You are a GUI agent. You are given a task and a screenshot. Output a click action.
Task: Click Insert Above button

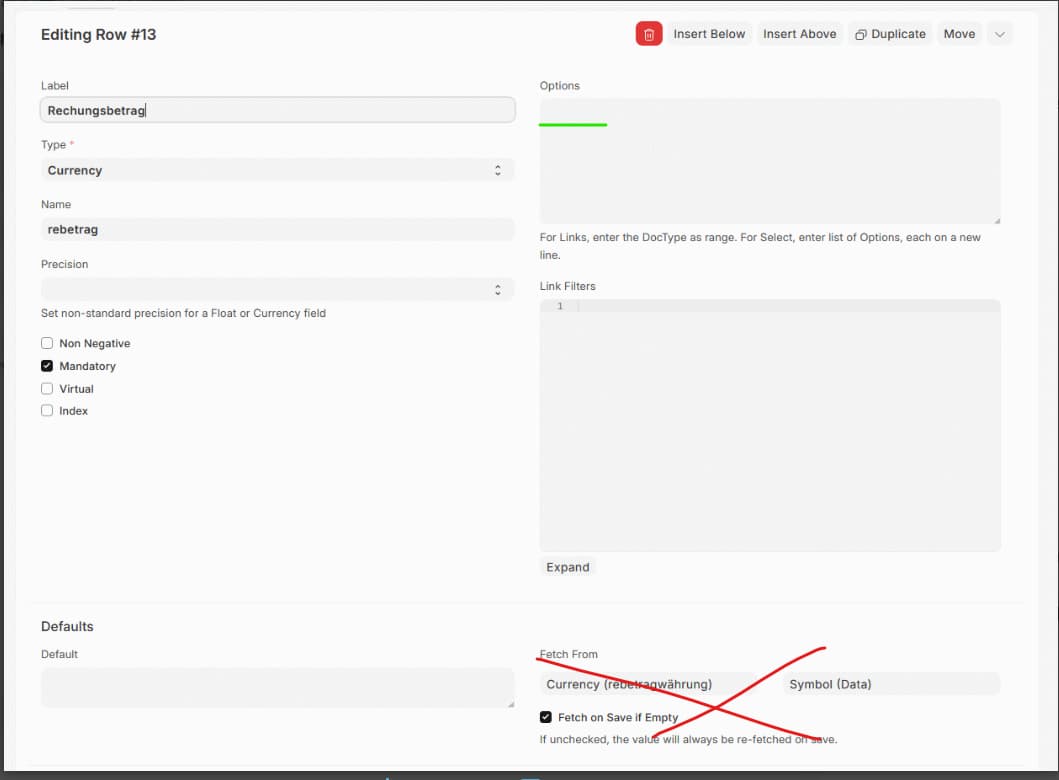(x=799, y=34)
